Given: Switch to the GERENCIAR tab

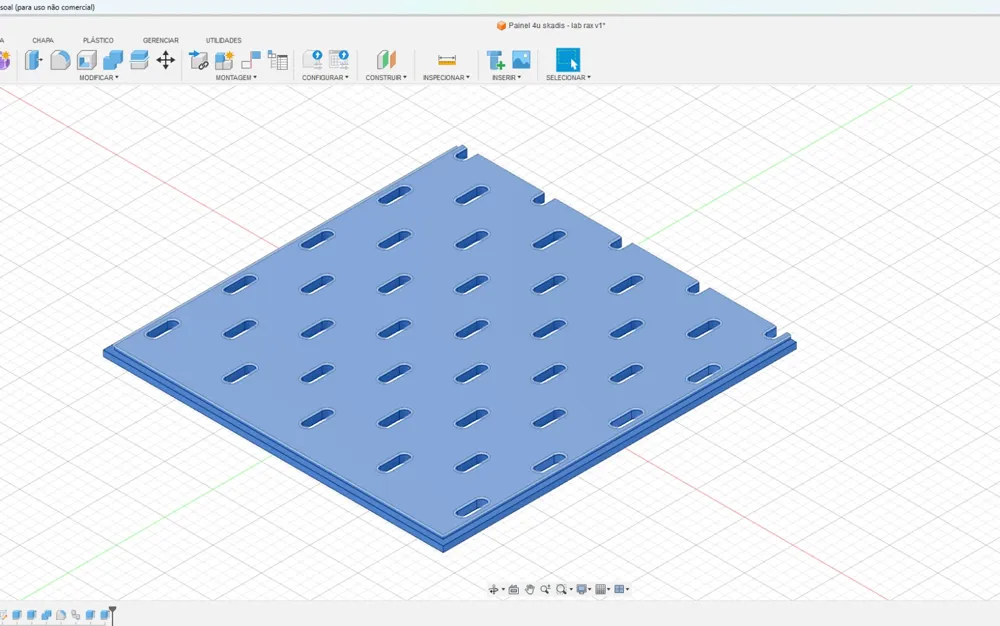Looking at the screenshot, I should pyautogui.click(x=161, y=40).
